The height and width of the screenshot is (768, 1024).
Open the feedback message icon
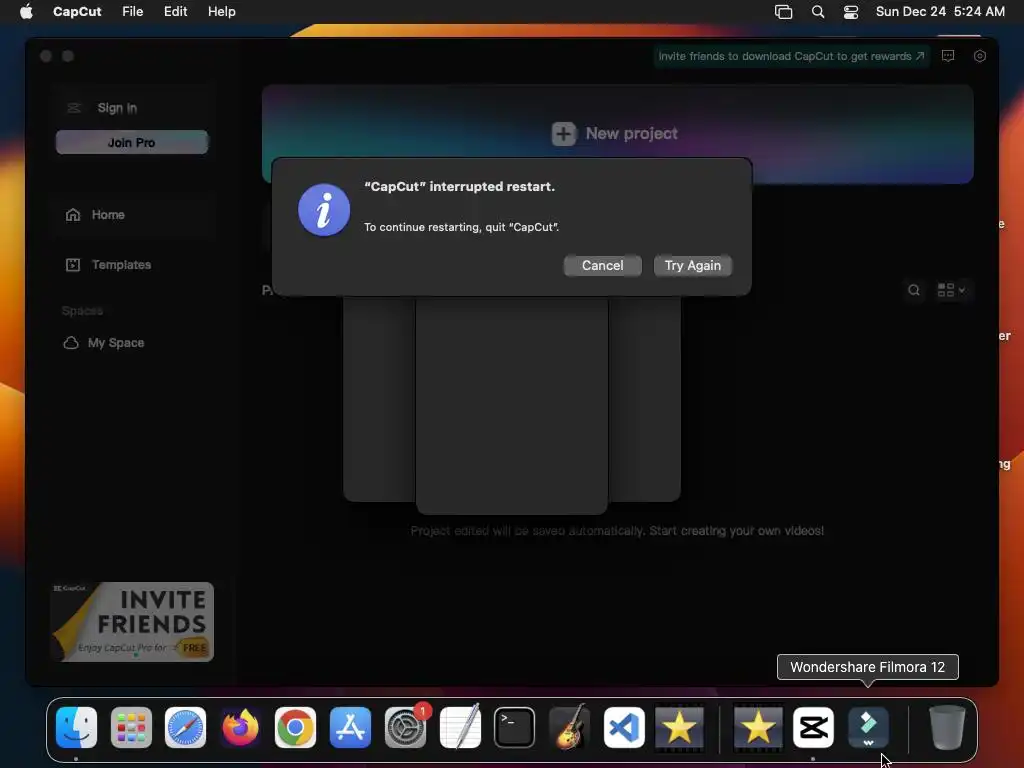[x=948, y=56]
